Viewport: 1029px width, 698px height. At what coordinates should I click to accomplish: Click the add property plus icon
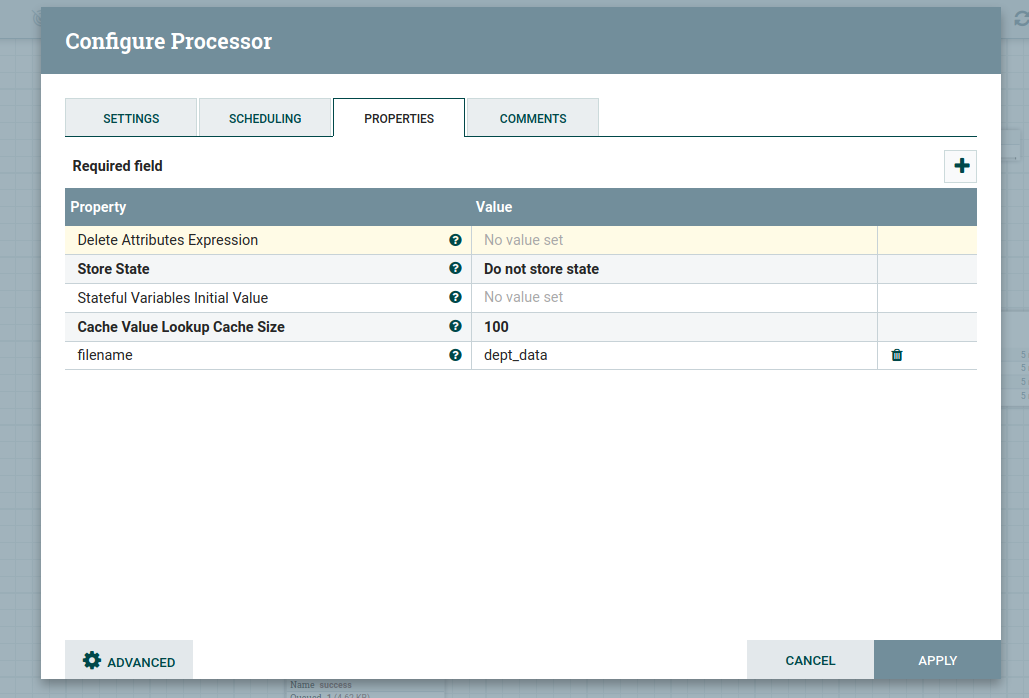coord(961,166)
